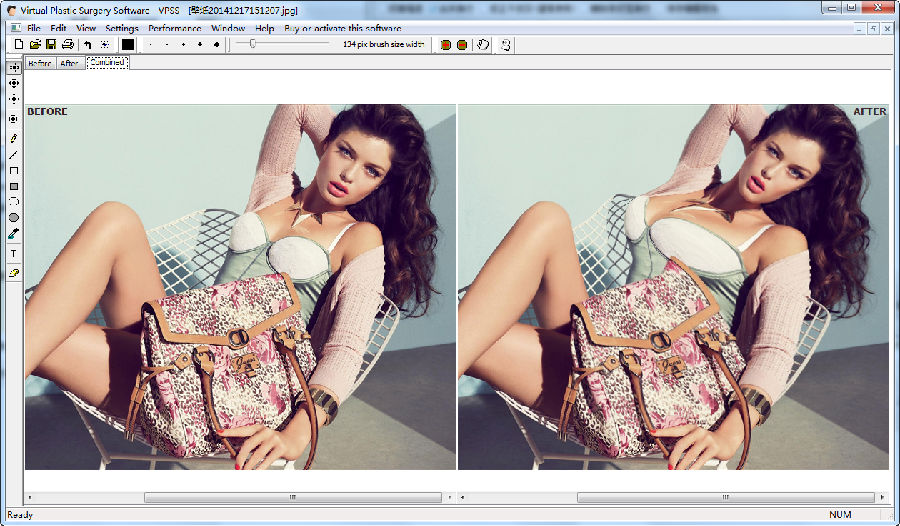Switch to the Before tab
900x526 pixels.
pos(40,63)
